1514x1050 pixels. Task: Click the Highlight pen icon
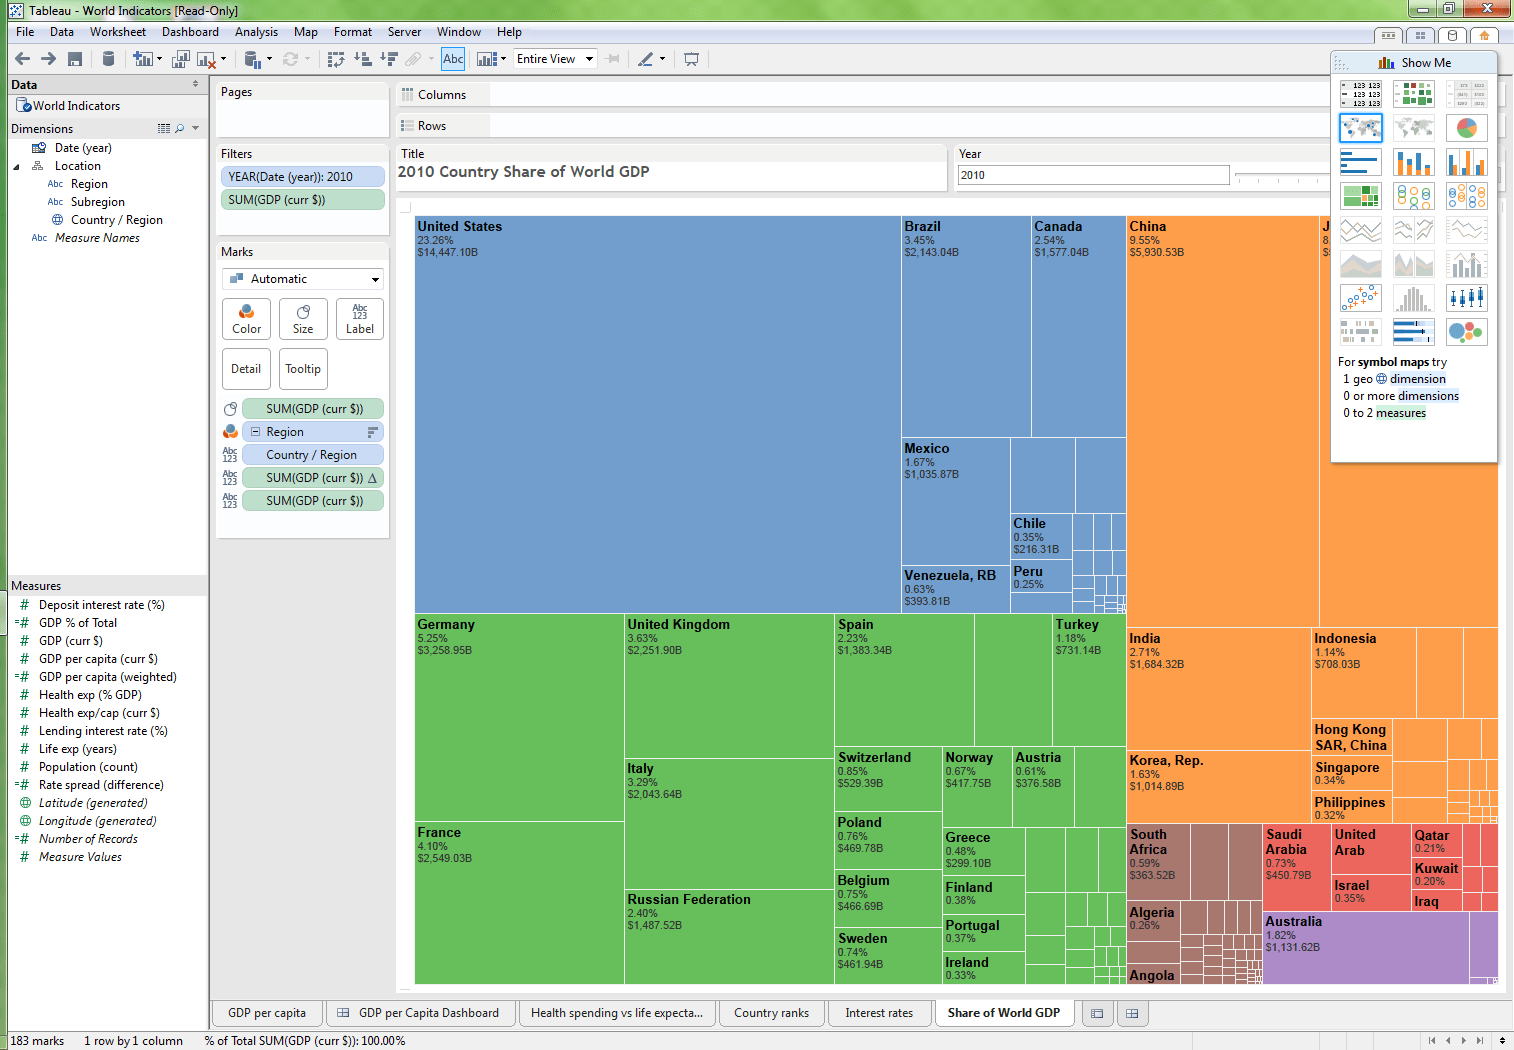646,59
